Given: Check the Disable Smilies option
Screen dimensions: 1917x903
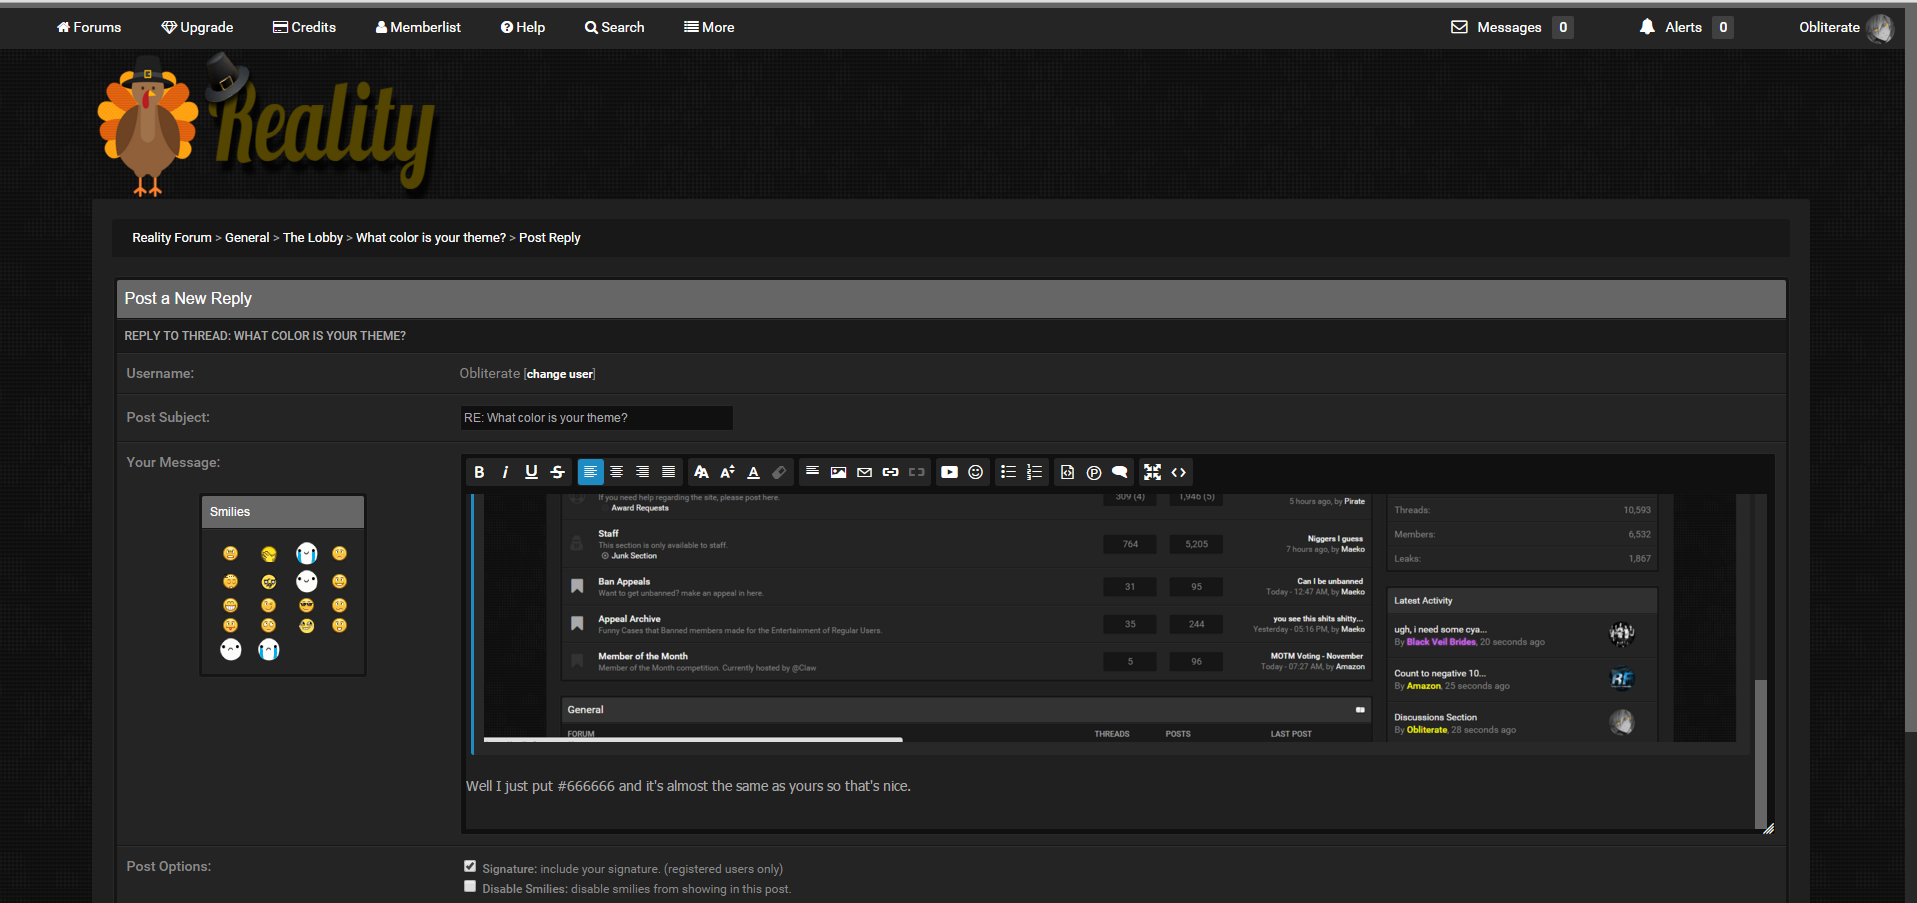Looking at the screenshot, I should coord(470,886).
